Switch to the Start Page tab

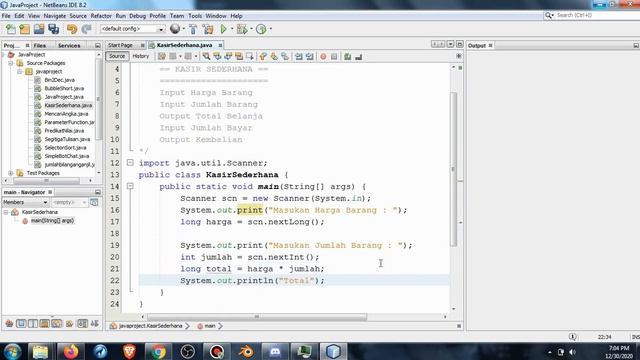click(121, 45)
